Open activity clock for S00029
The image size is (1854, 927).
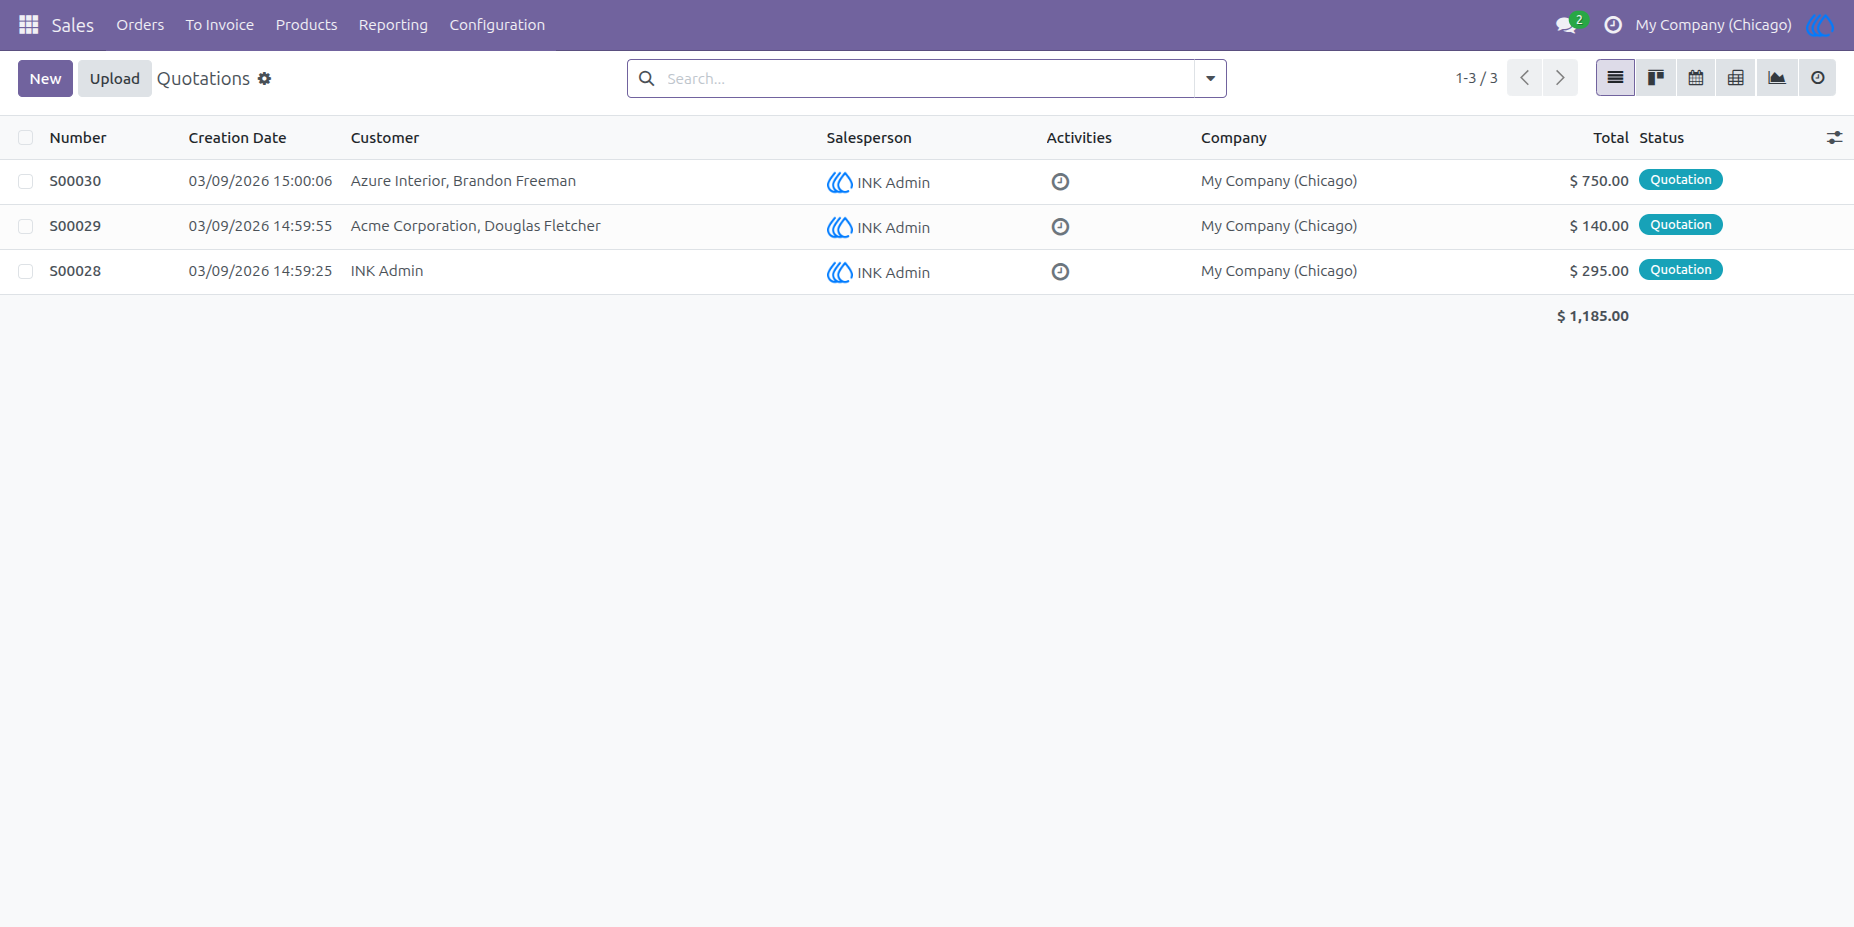click(x=1060, y=227)
